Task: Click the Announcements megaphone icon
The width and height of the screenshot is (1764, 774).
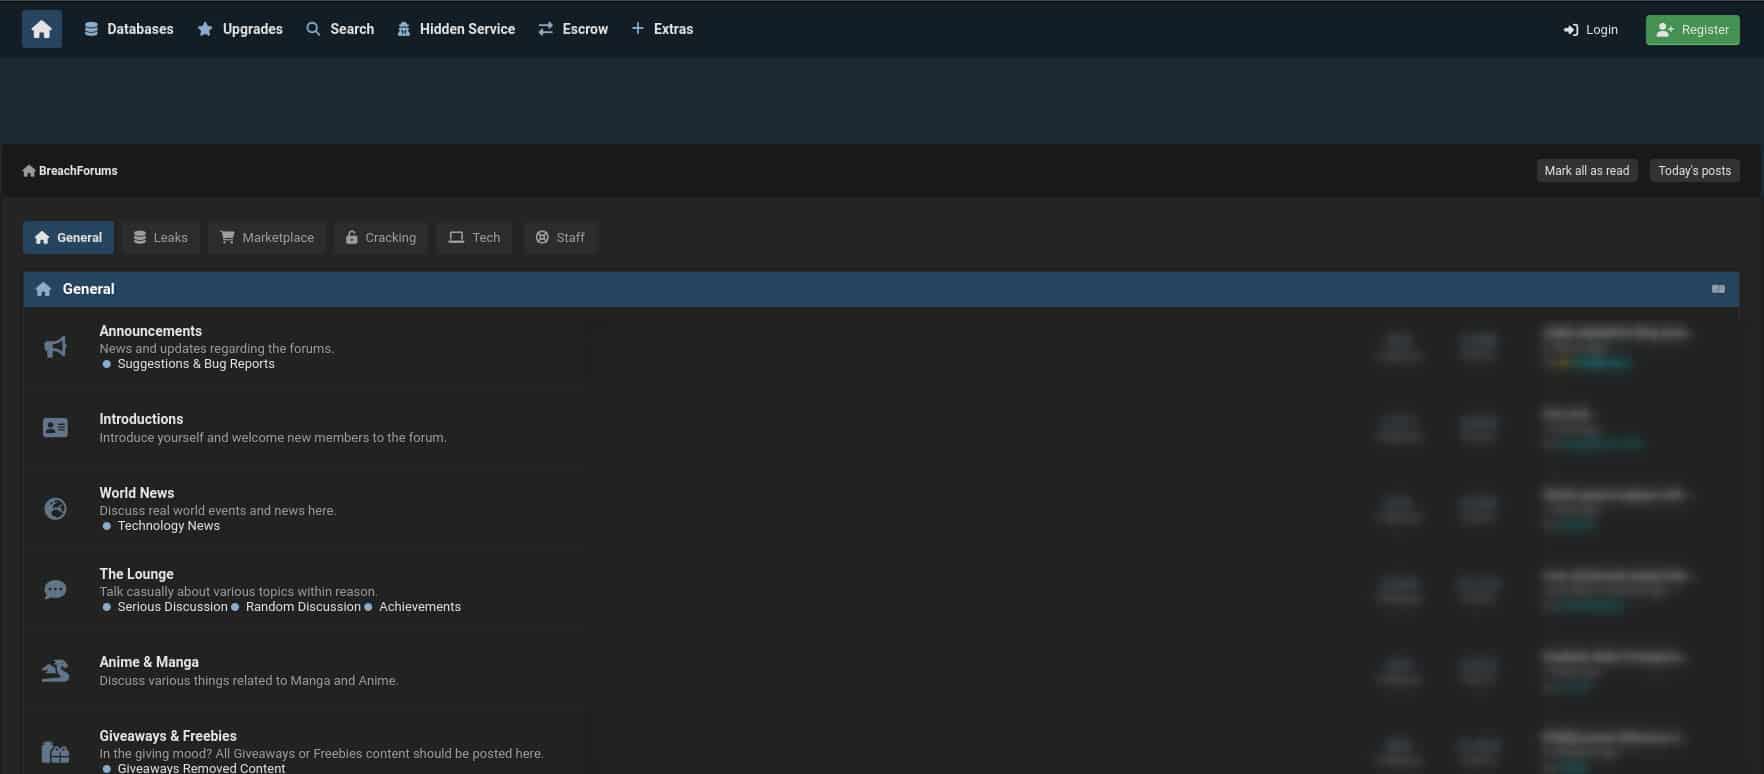Action: (x=55, y=347)
